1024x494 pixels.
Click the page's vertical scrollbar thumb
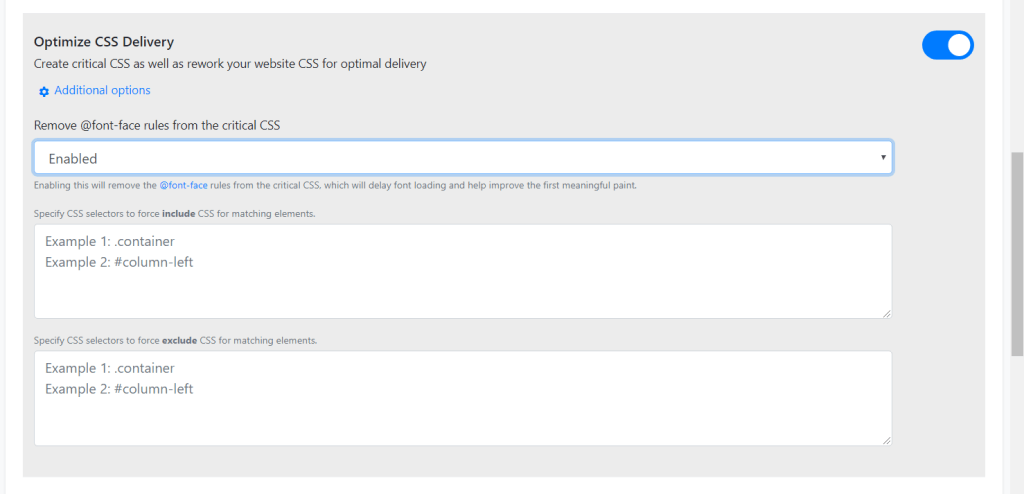(x=1017, y=255)
